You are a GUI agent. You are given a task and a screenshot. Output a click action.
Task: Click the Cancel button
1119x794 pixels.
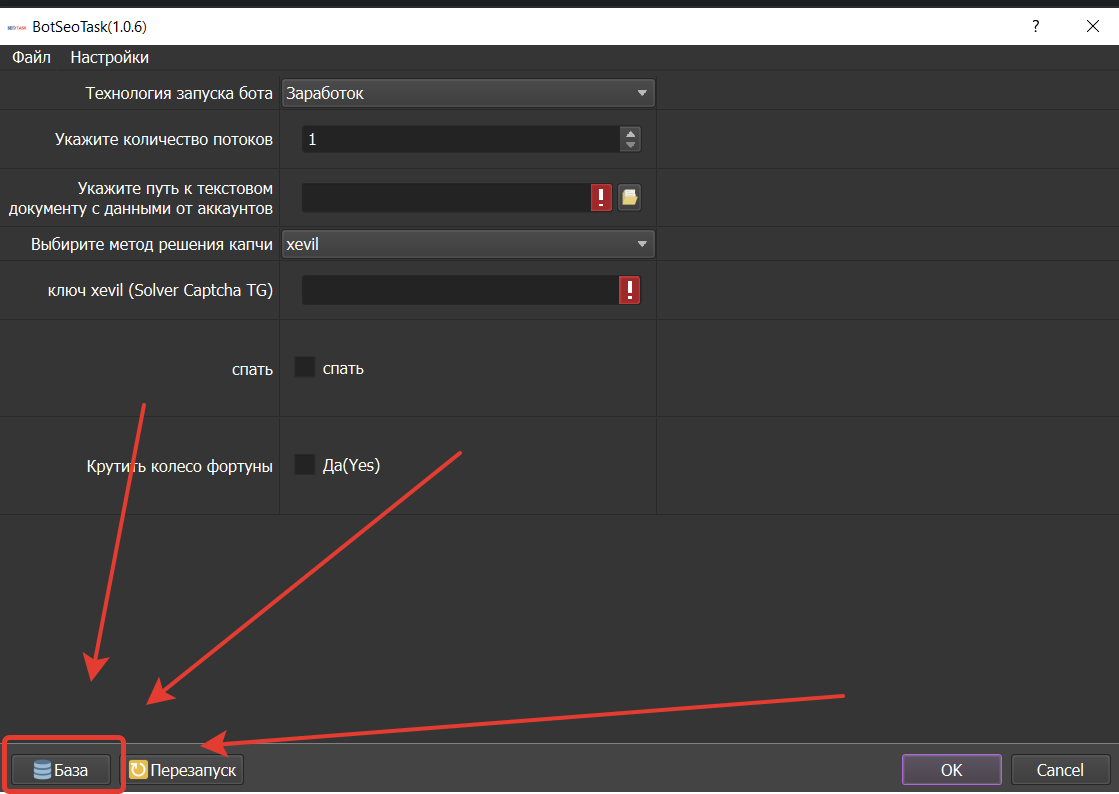pyautogui.click(x=1060, y=770)
